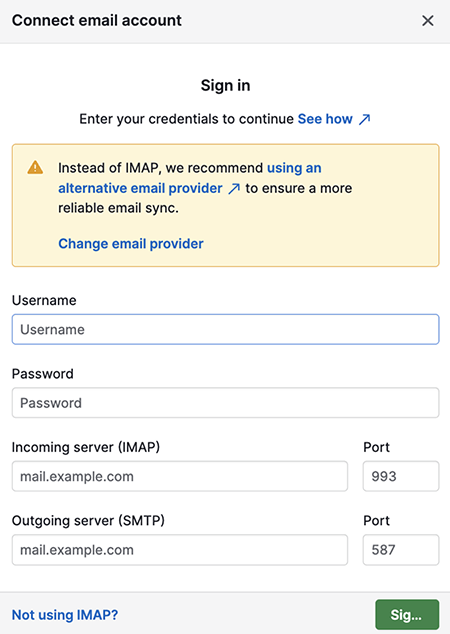Focus the Password input field
This screenshot has width=450, height=634.
pyautogui.click(x=225, y=403)
